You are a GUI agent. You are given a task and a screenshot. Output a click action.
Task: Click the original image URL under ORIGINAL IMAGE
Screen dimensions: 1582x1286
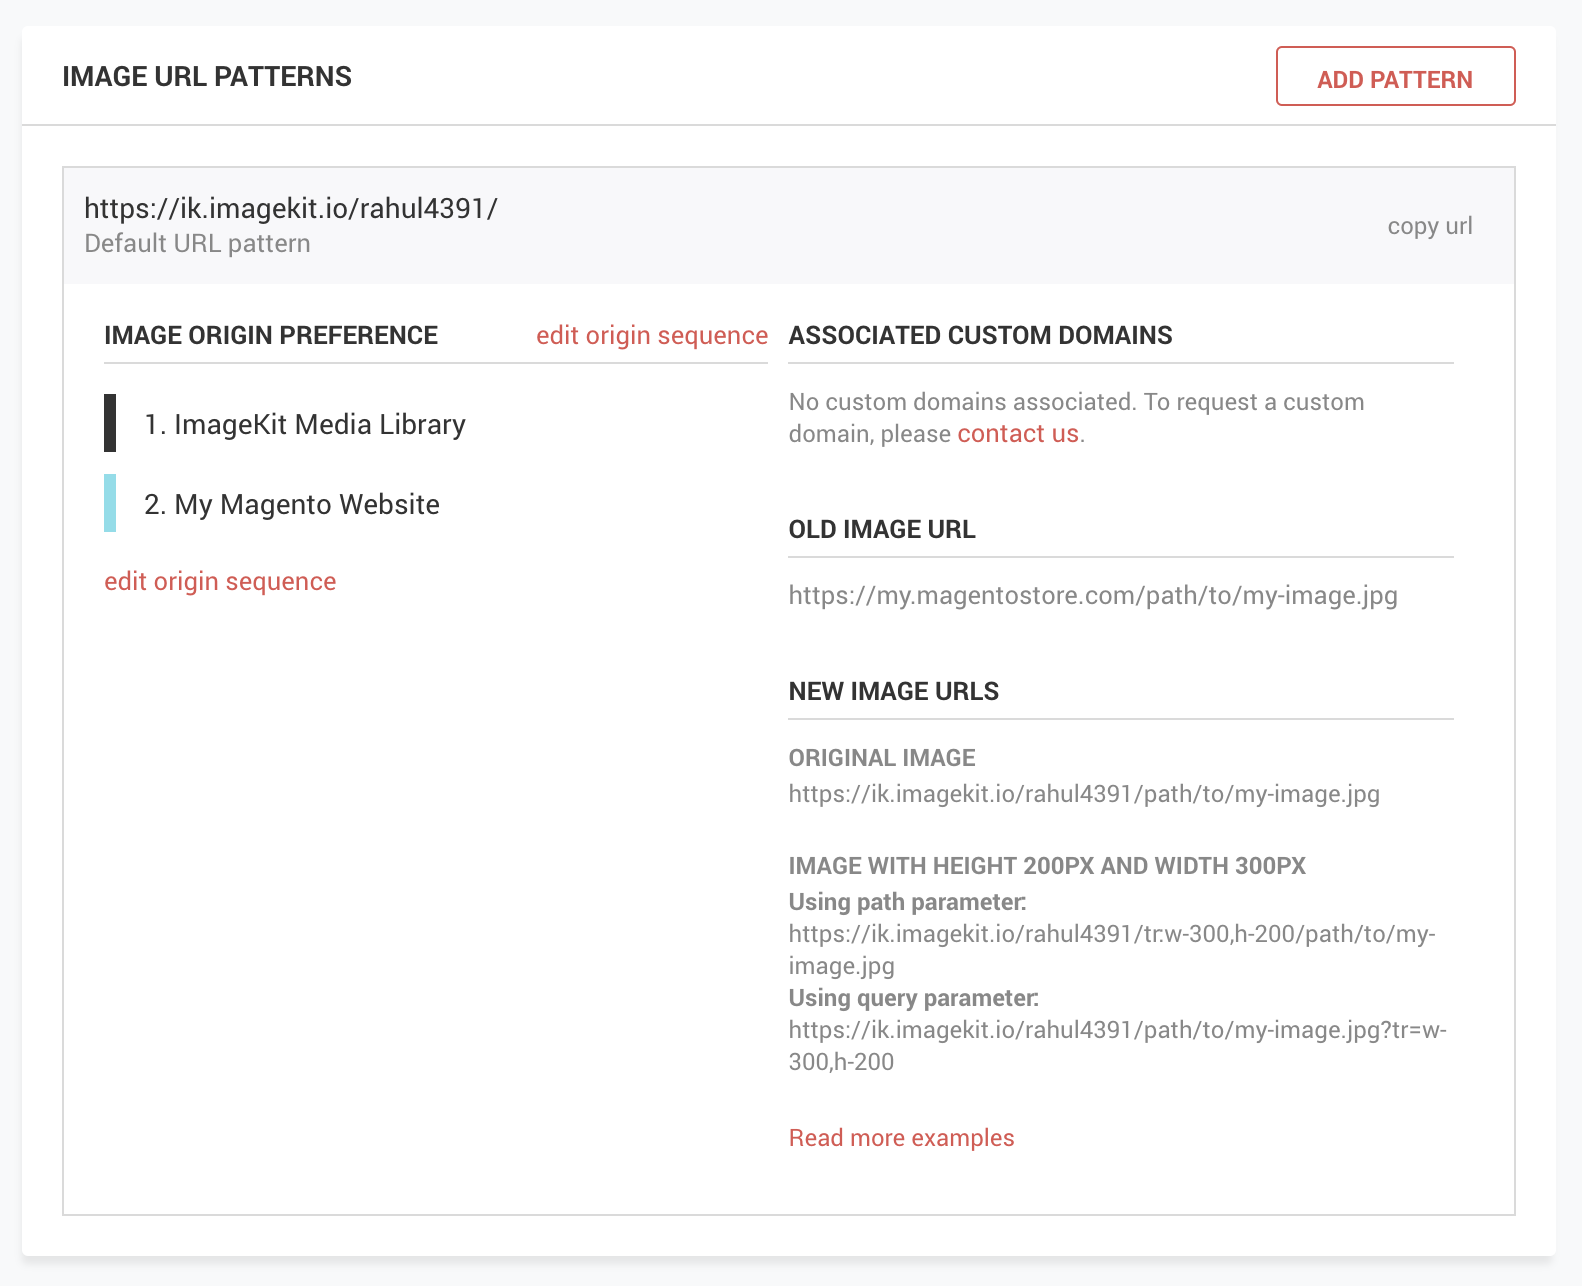(1084, 794)
